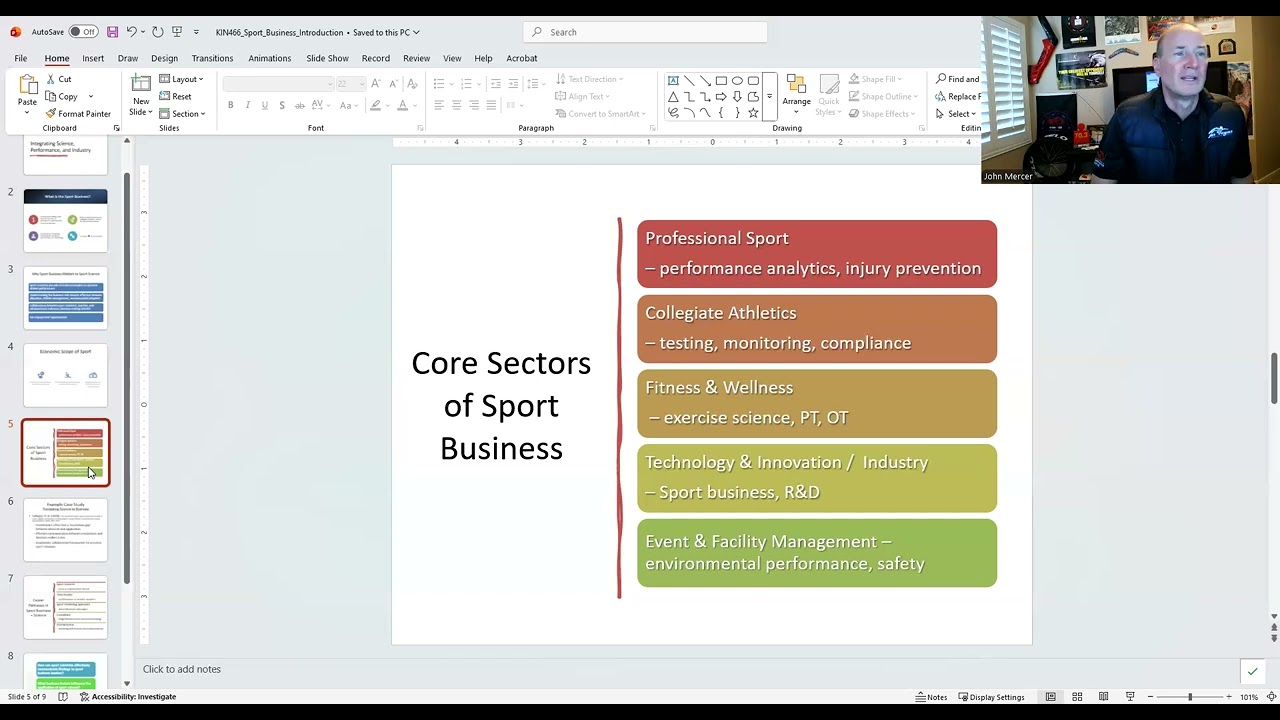Click Normal view icon in status bar
This screenshot has height=720, width=1280.
pos(1050,697)
